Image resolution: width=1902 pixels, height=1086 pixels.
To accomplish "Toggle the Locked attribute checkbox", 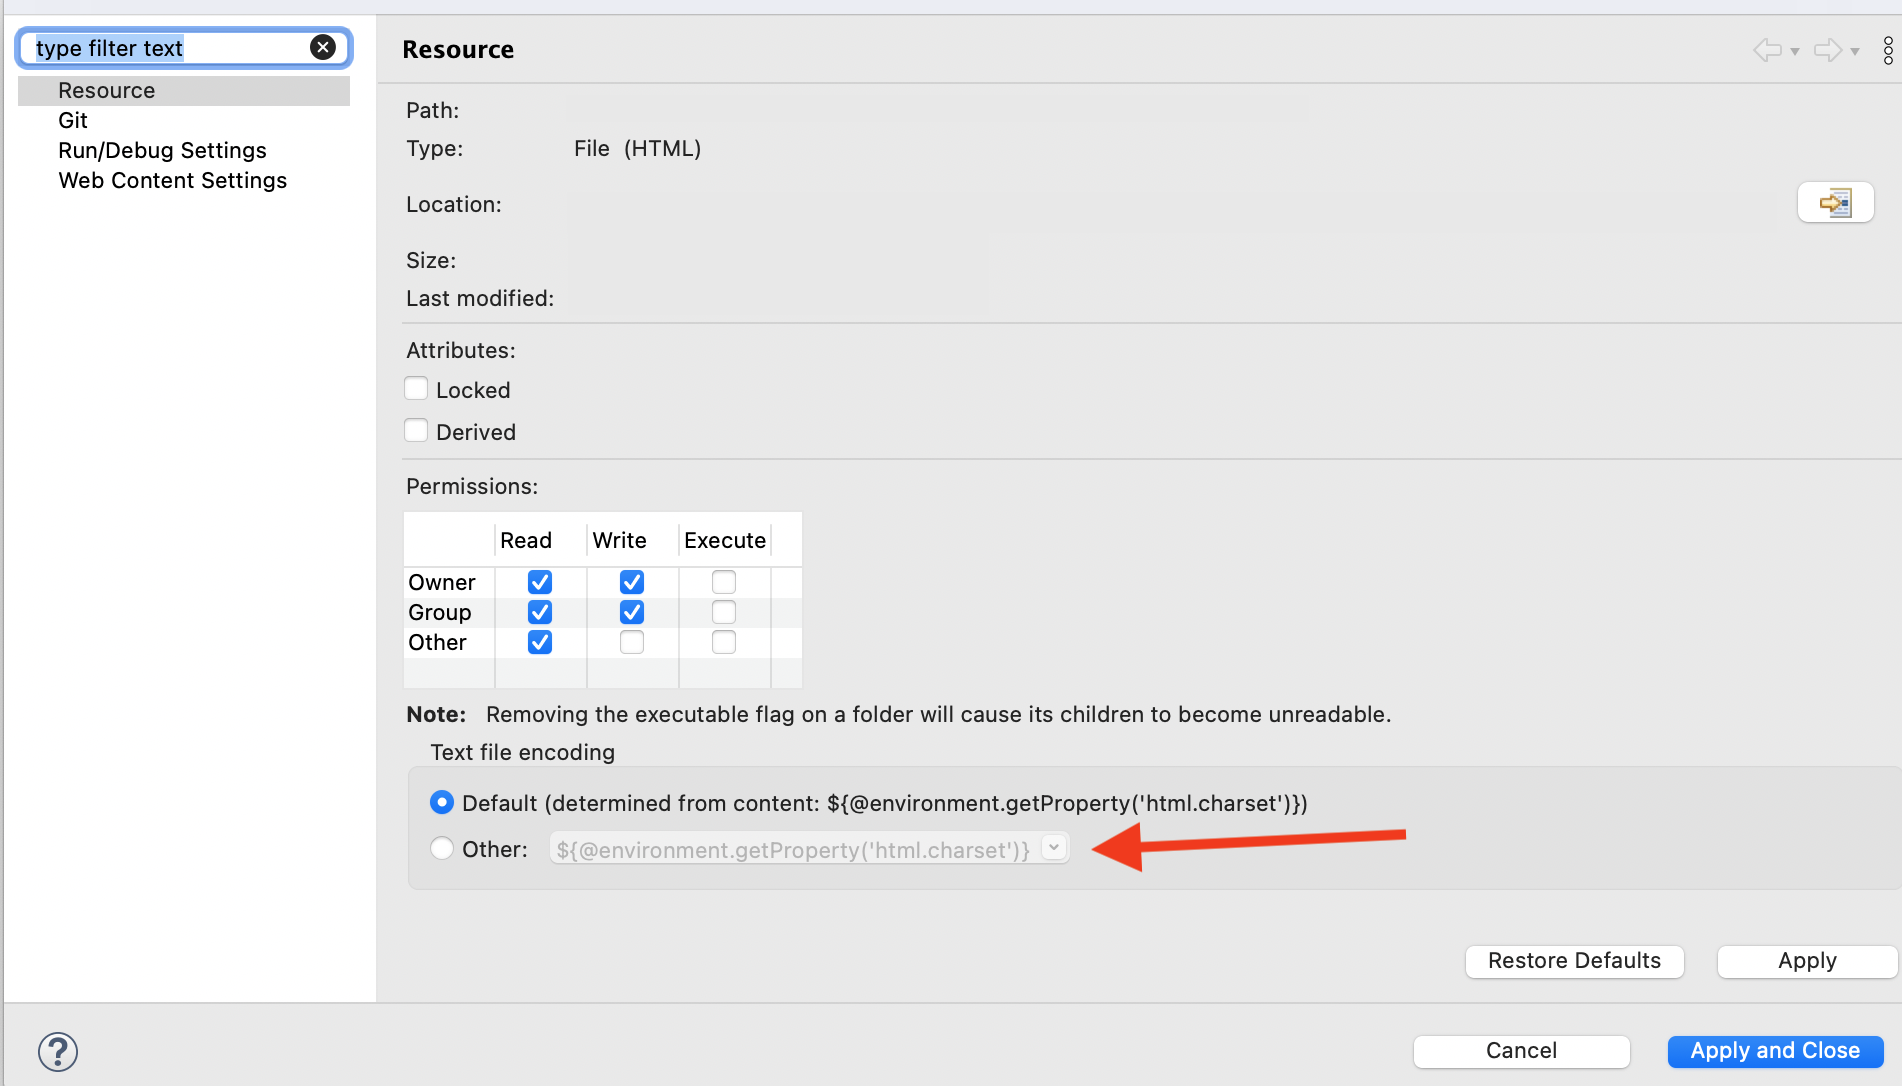I will pyautogui.click(x=416, y=389).
